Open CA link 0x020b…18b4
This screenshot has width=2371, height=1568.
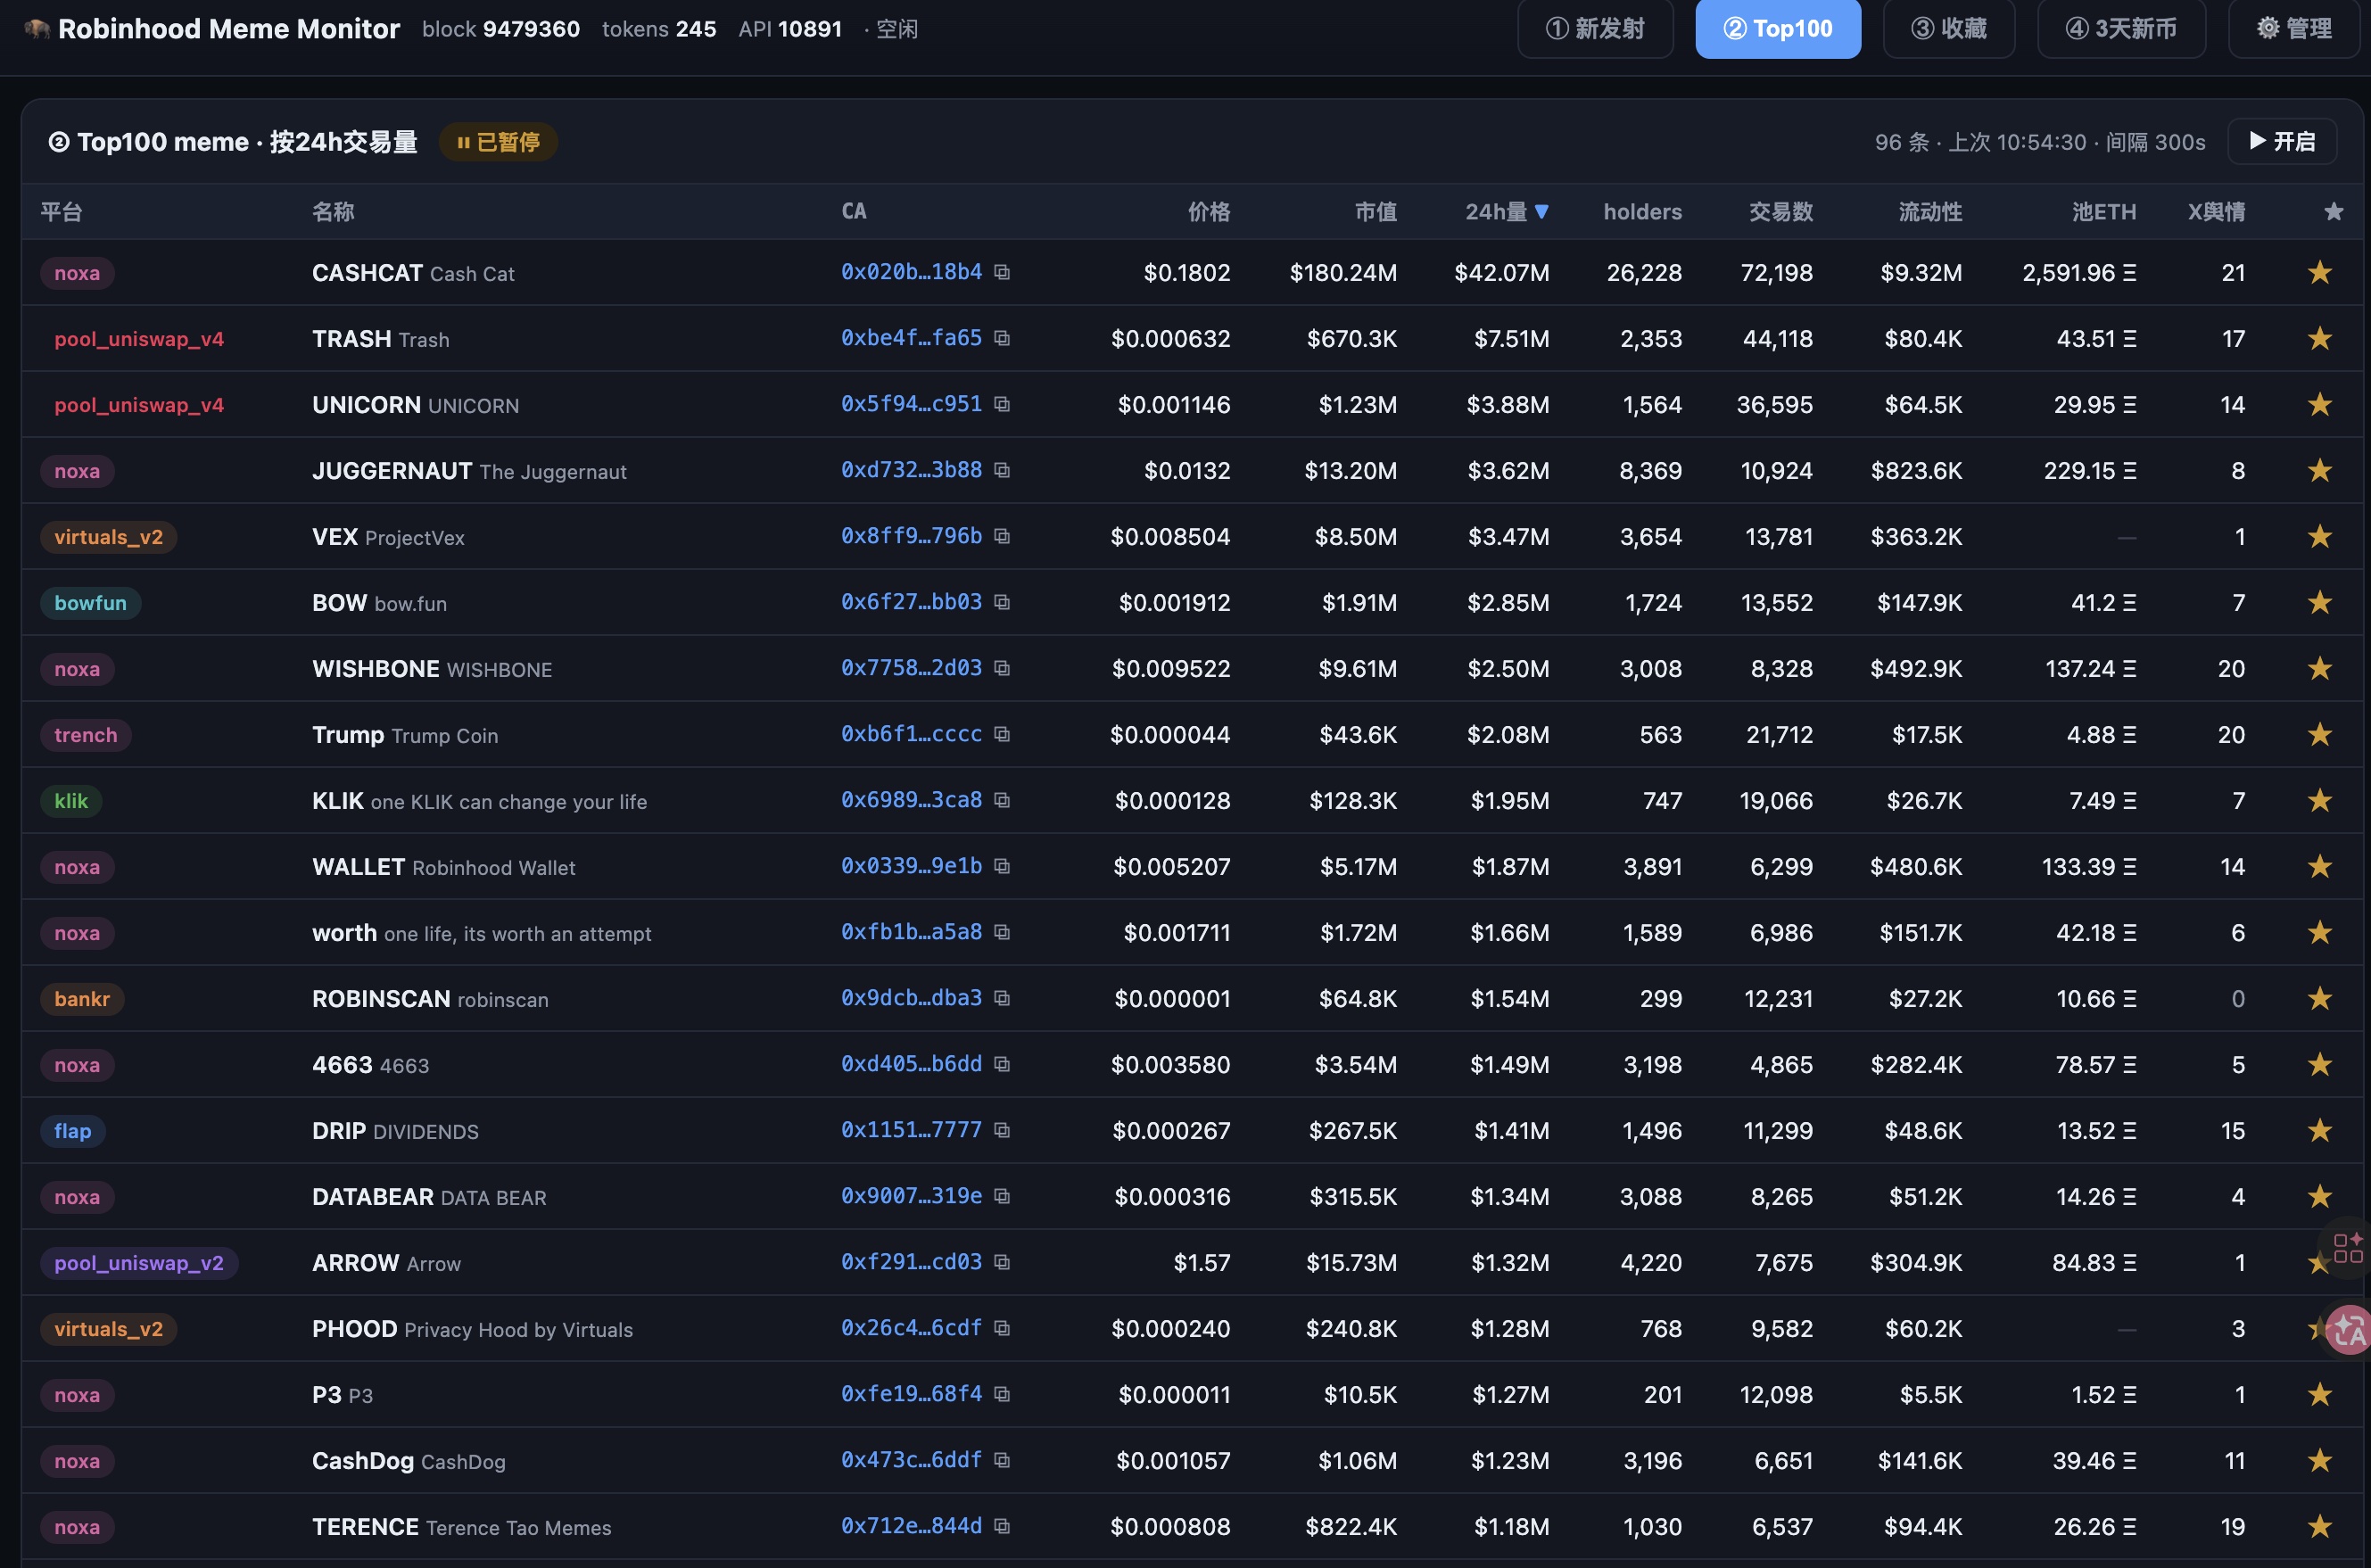coord(911,272)
